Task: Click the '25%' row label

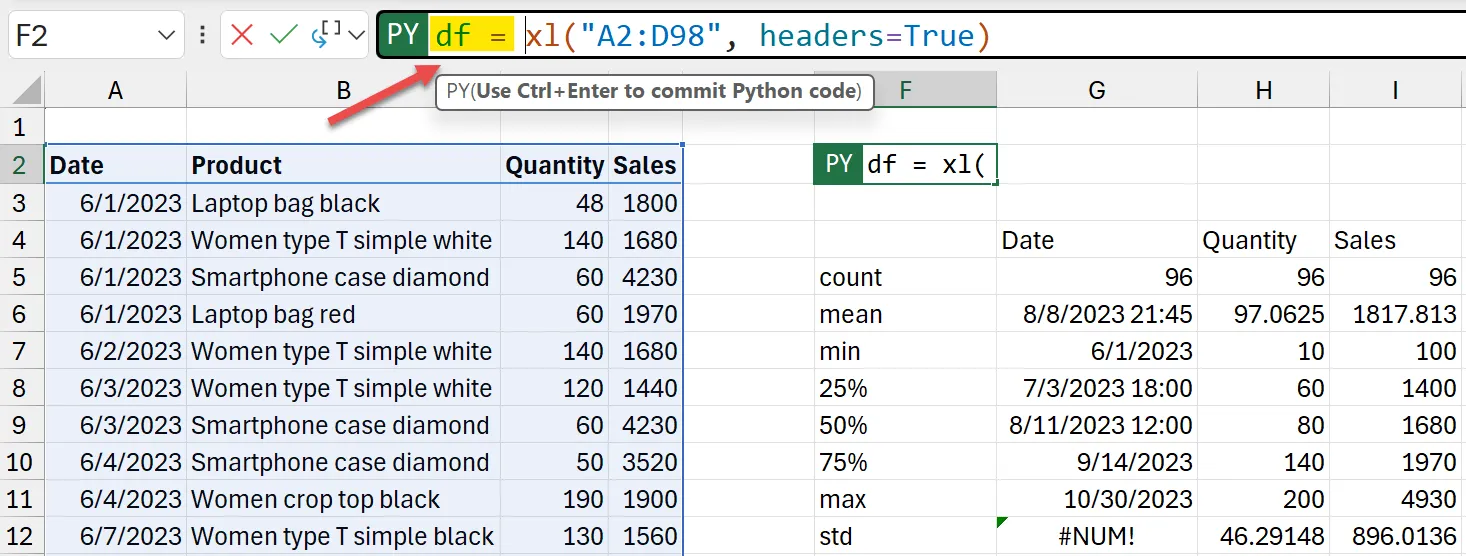Action: [905, 388]
